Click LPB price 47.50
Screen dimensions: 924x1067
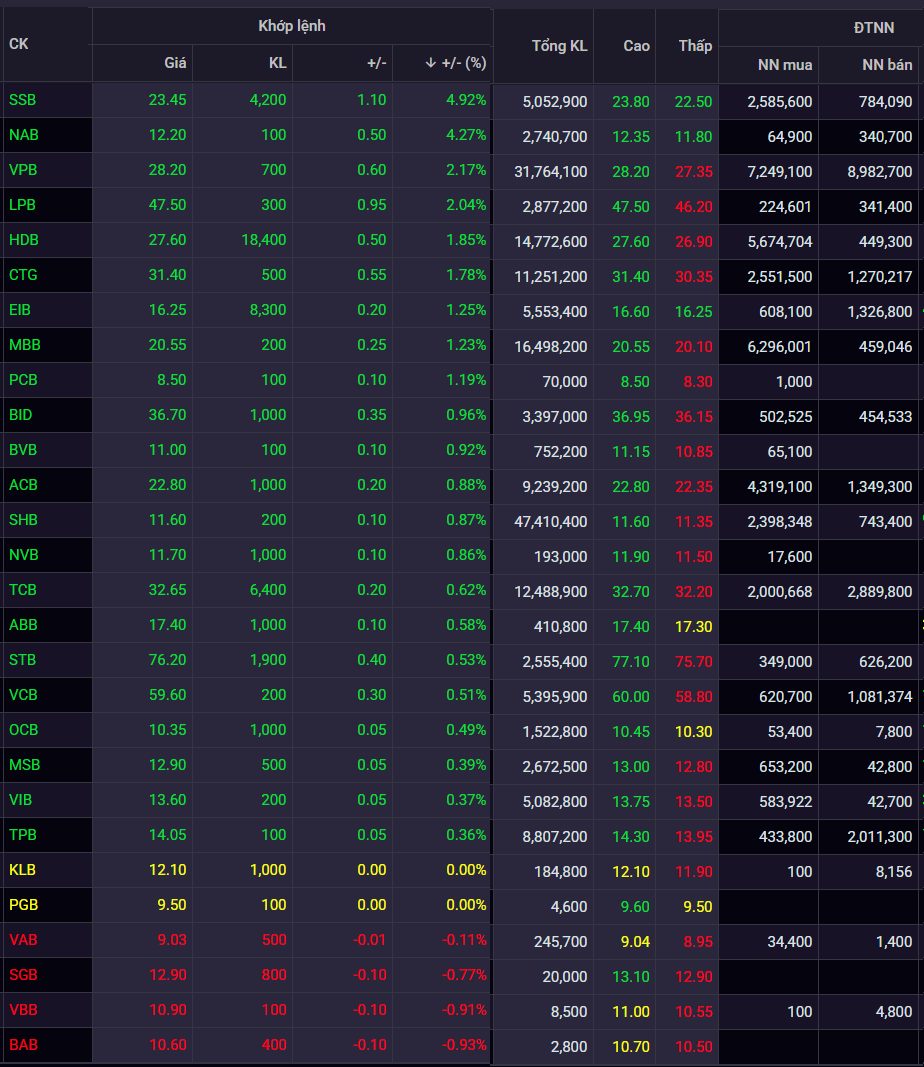[167, 205]
